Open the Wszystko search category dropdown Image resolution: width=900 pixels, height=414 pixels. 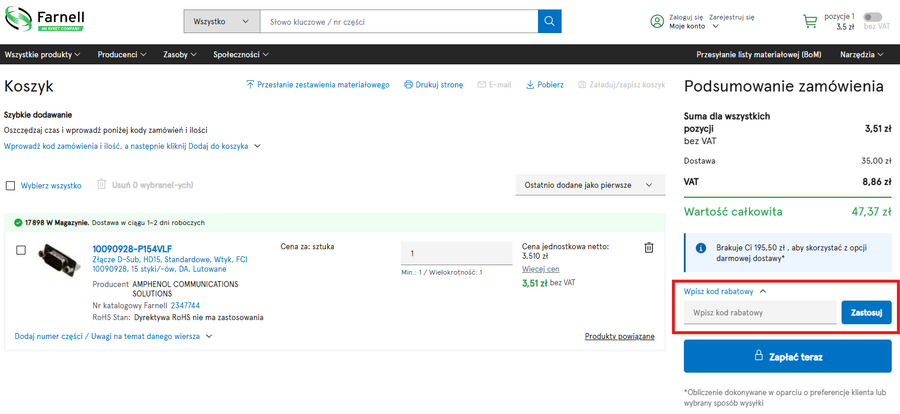221,21
